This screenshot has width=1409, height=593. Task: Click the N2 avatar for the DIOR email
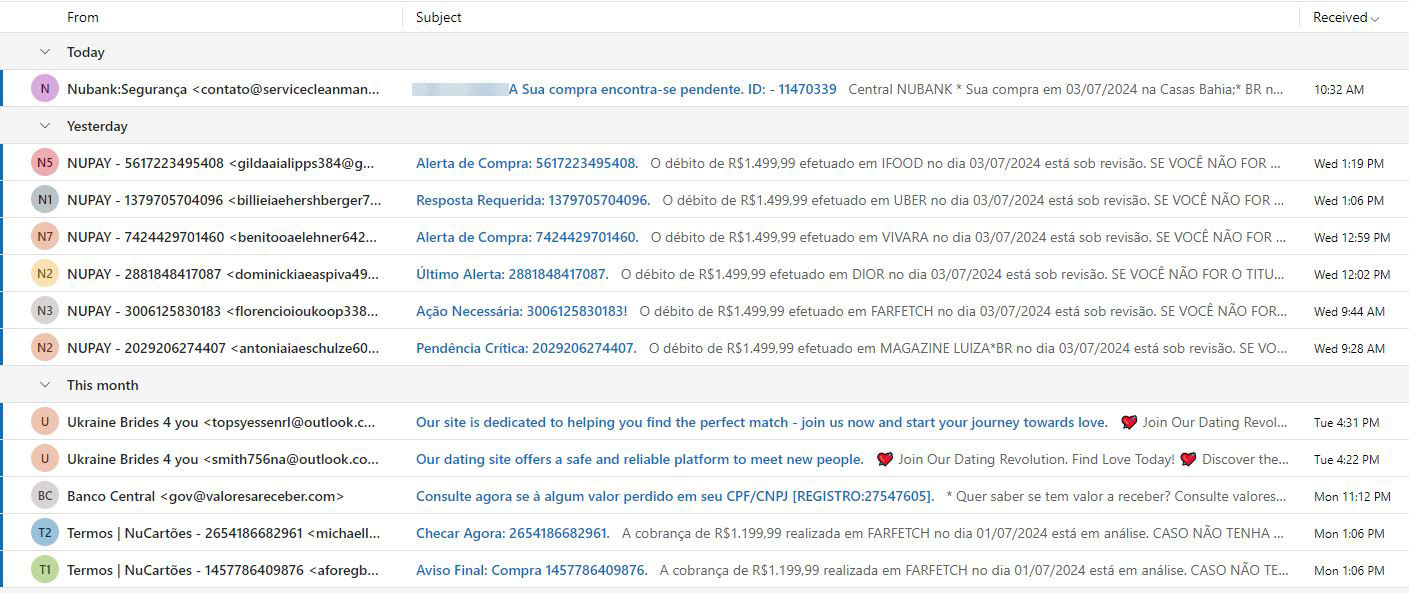[x=45, y=274]
